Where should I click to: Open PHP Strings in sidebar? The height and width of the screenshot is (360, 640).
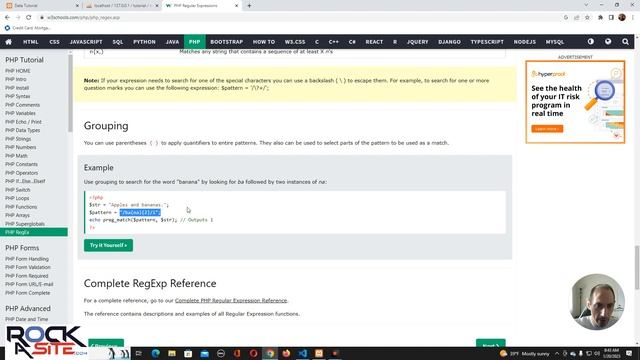point(18,139)
